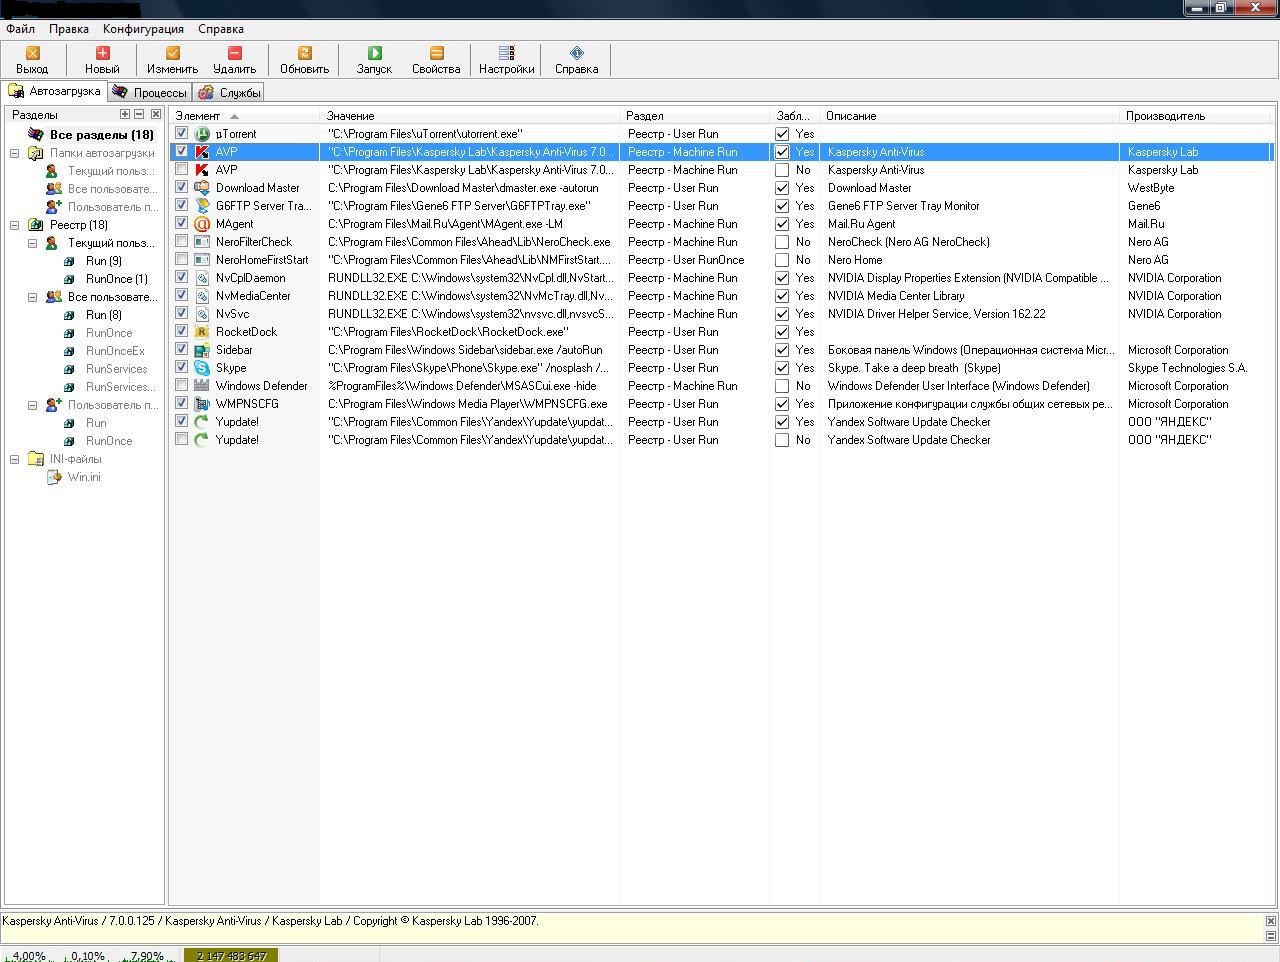Viewport: 1280px width, 962px height.
Task: Click the Запуск run toolbar icon
Action: click(x=374, y=53)
